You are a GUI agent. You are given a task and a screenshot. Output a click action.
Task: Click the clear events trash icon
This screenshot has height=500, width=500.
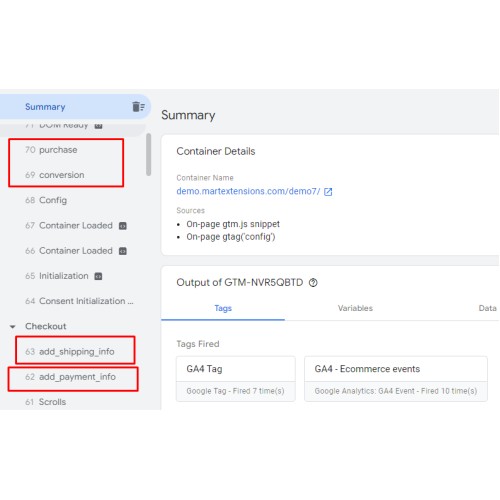138,107
